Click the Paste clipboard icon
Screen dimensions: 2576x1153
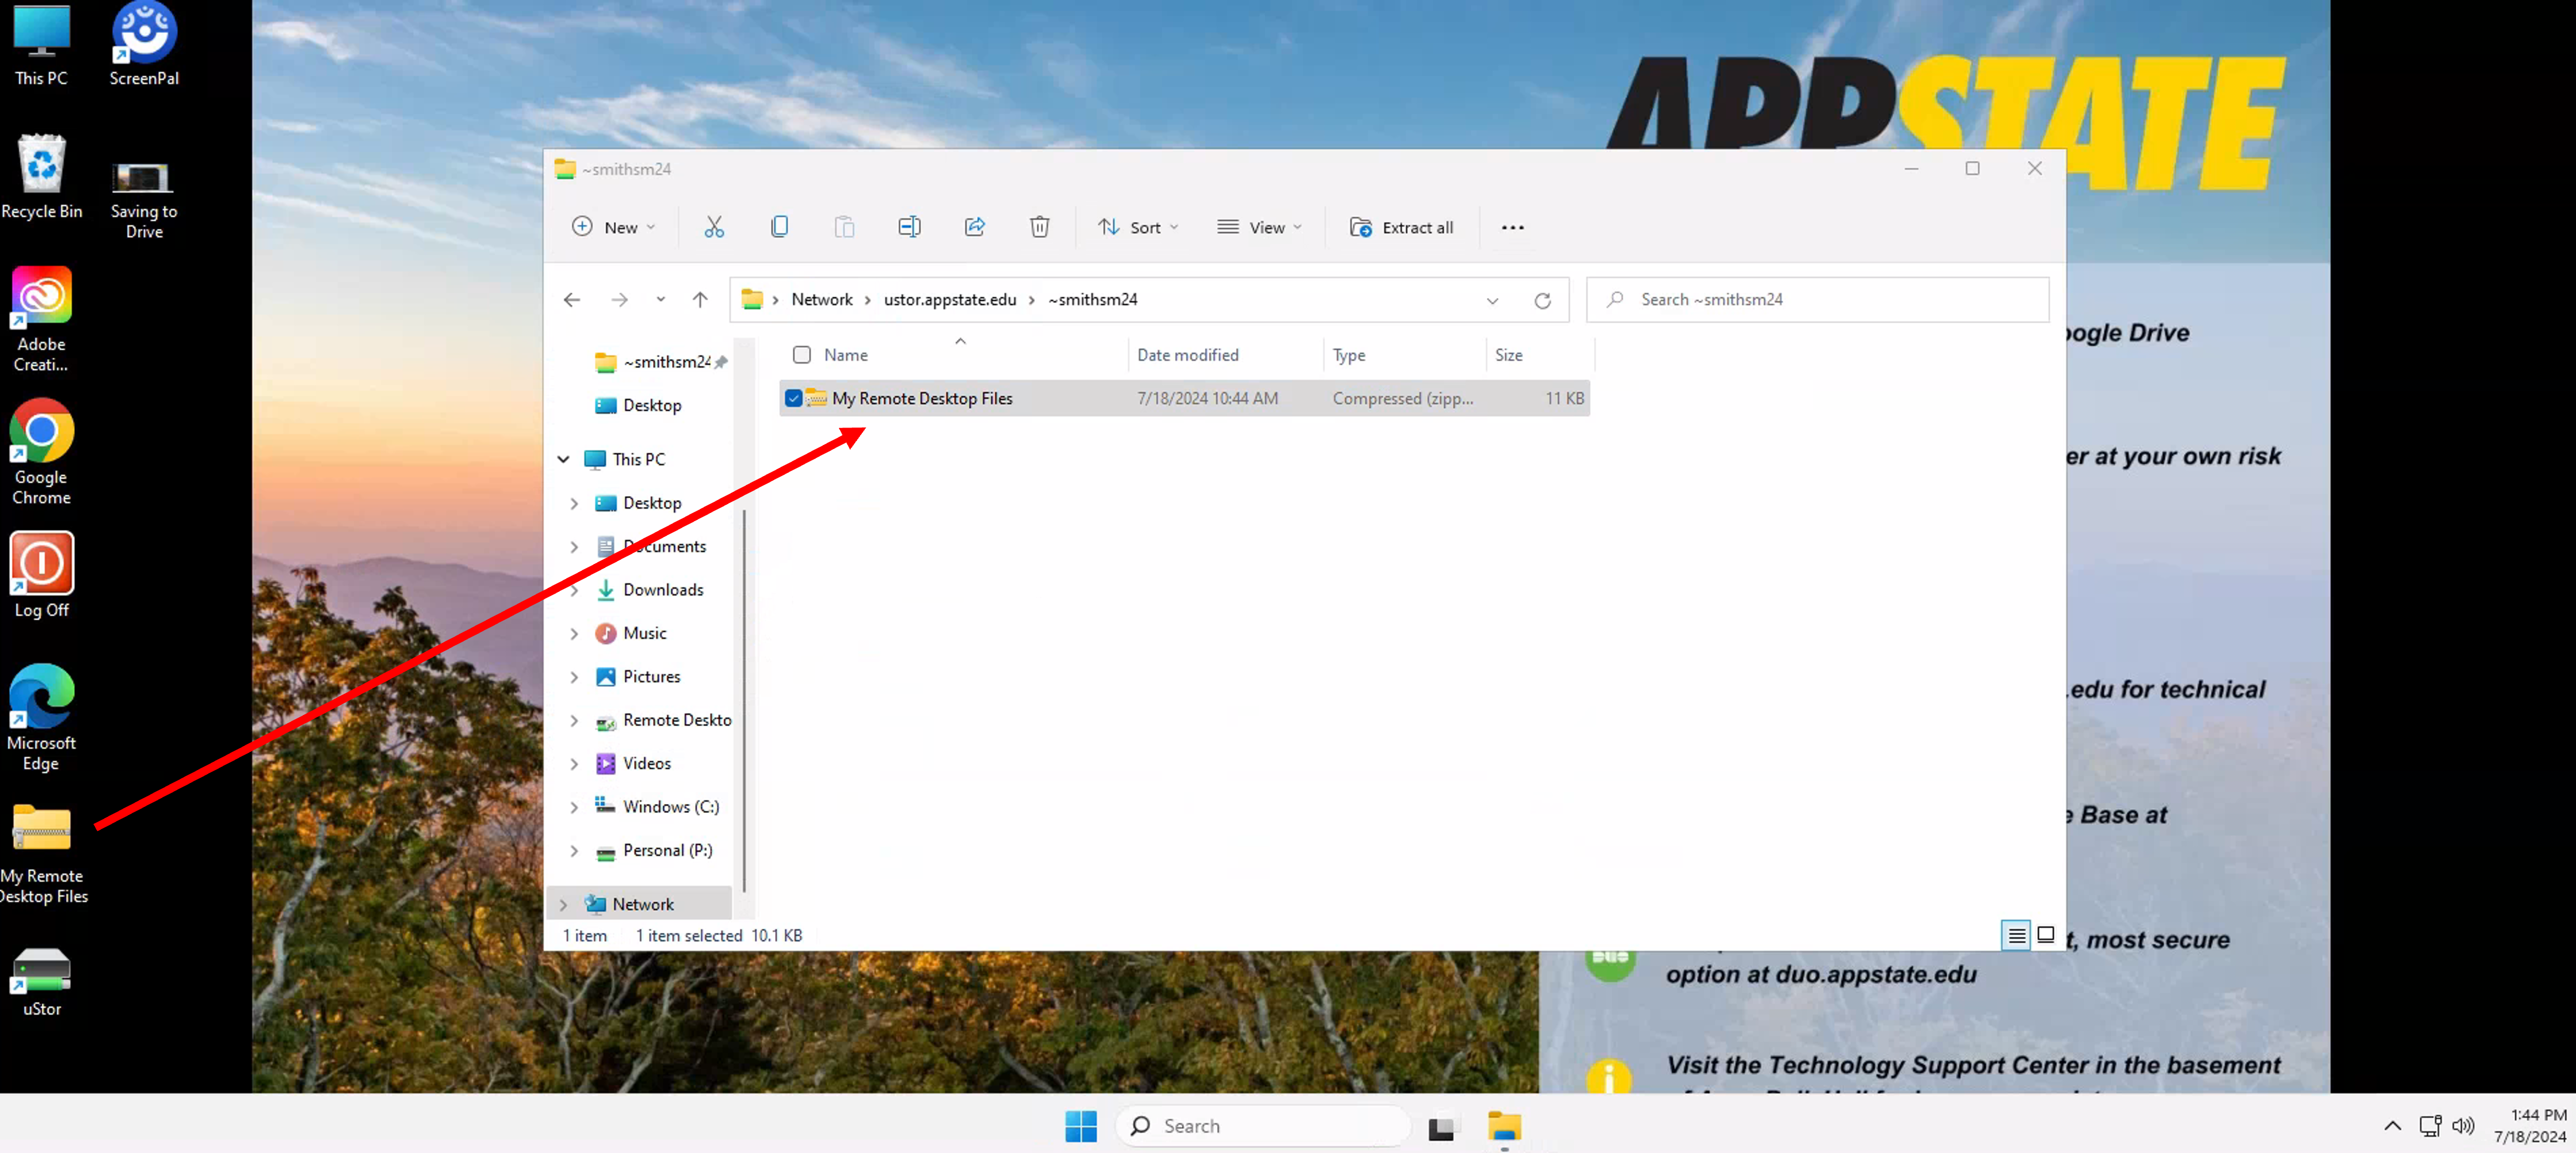click(x=844, y=227)
